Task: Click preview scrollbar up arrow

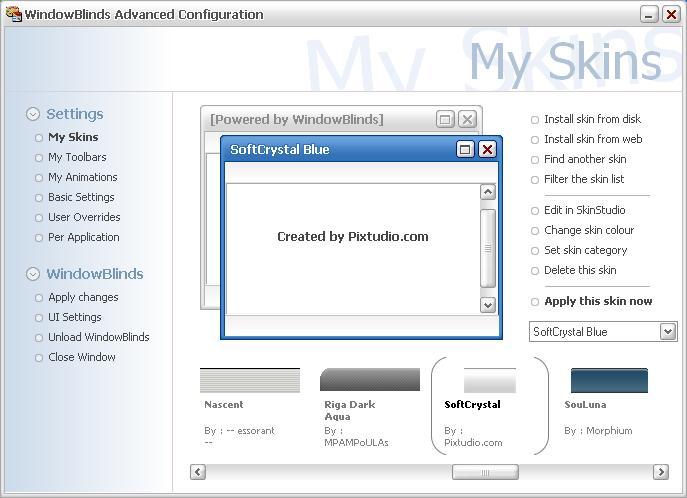Action: (x=488, y=192)
